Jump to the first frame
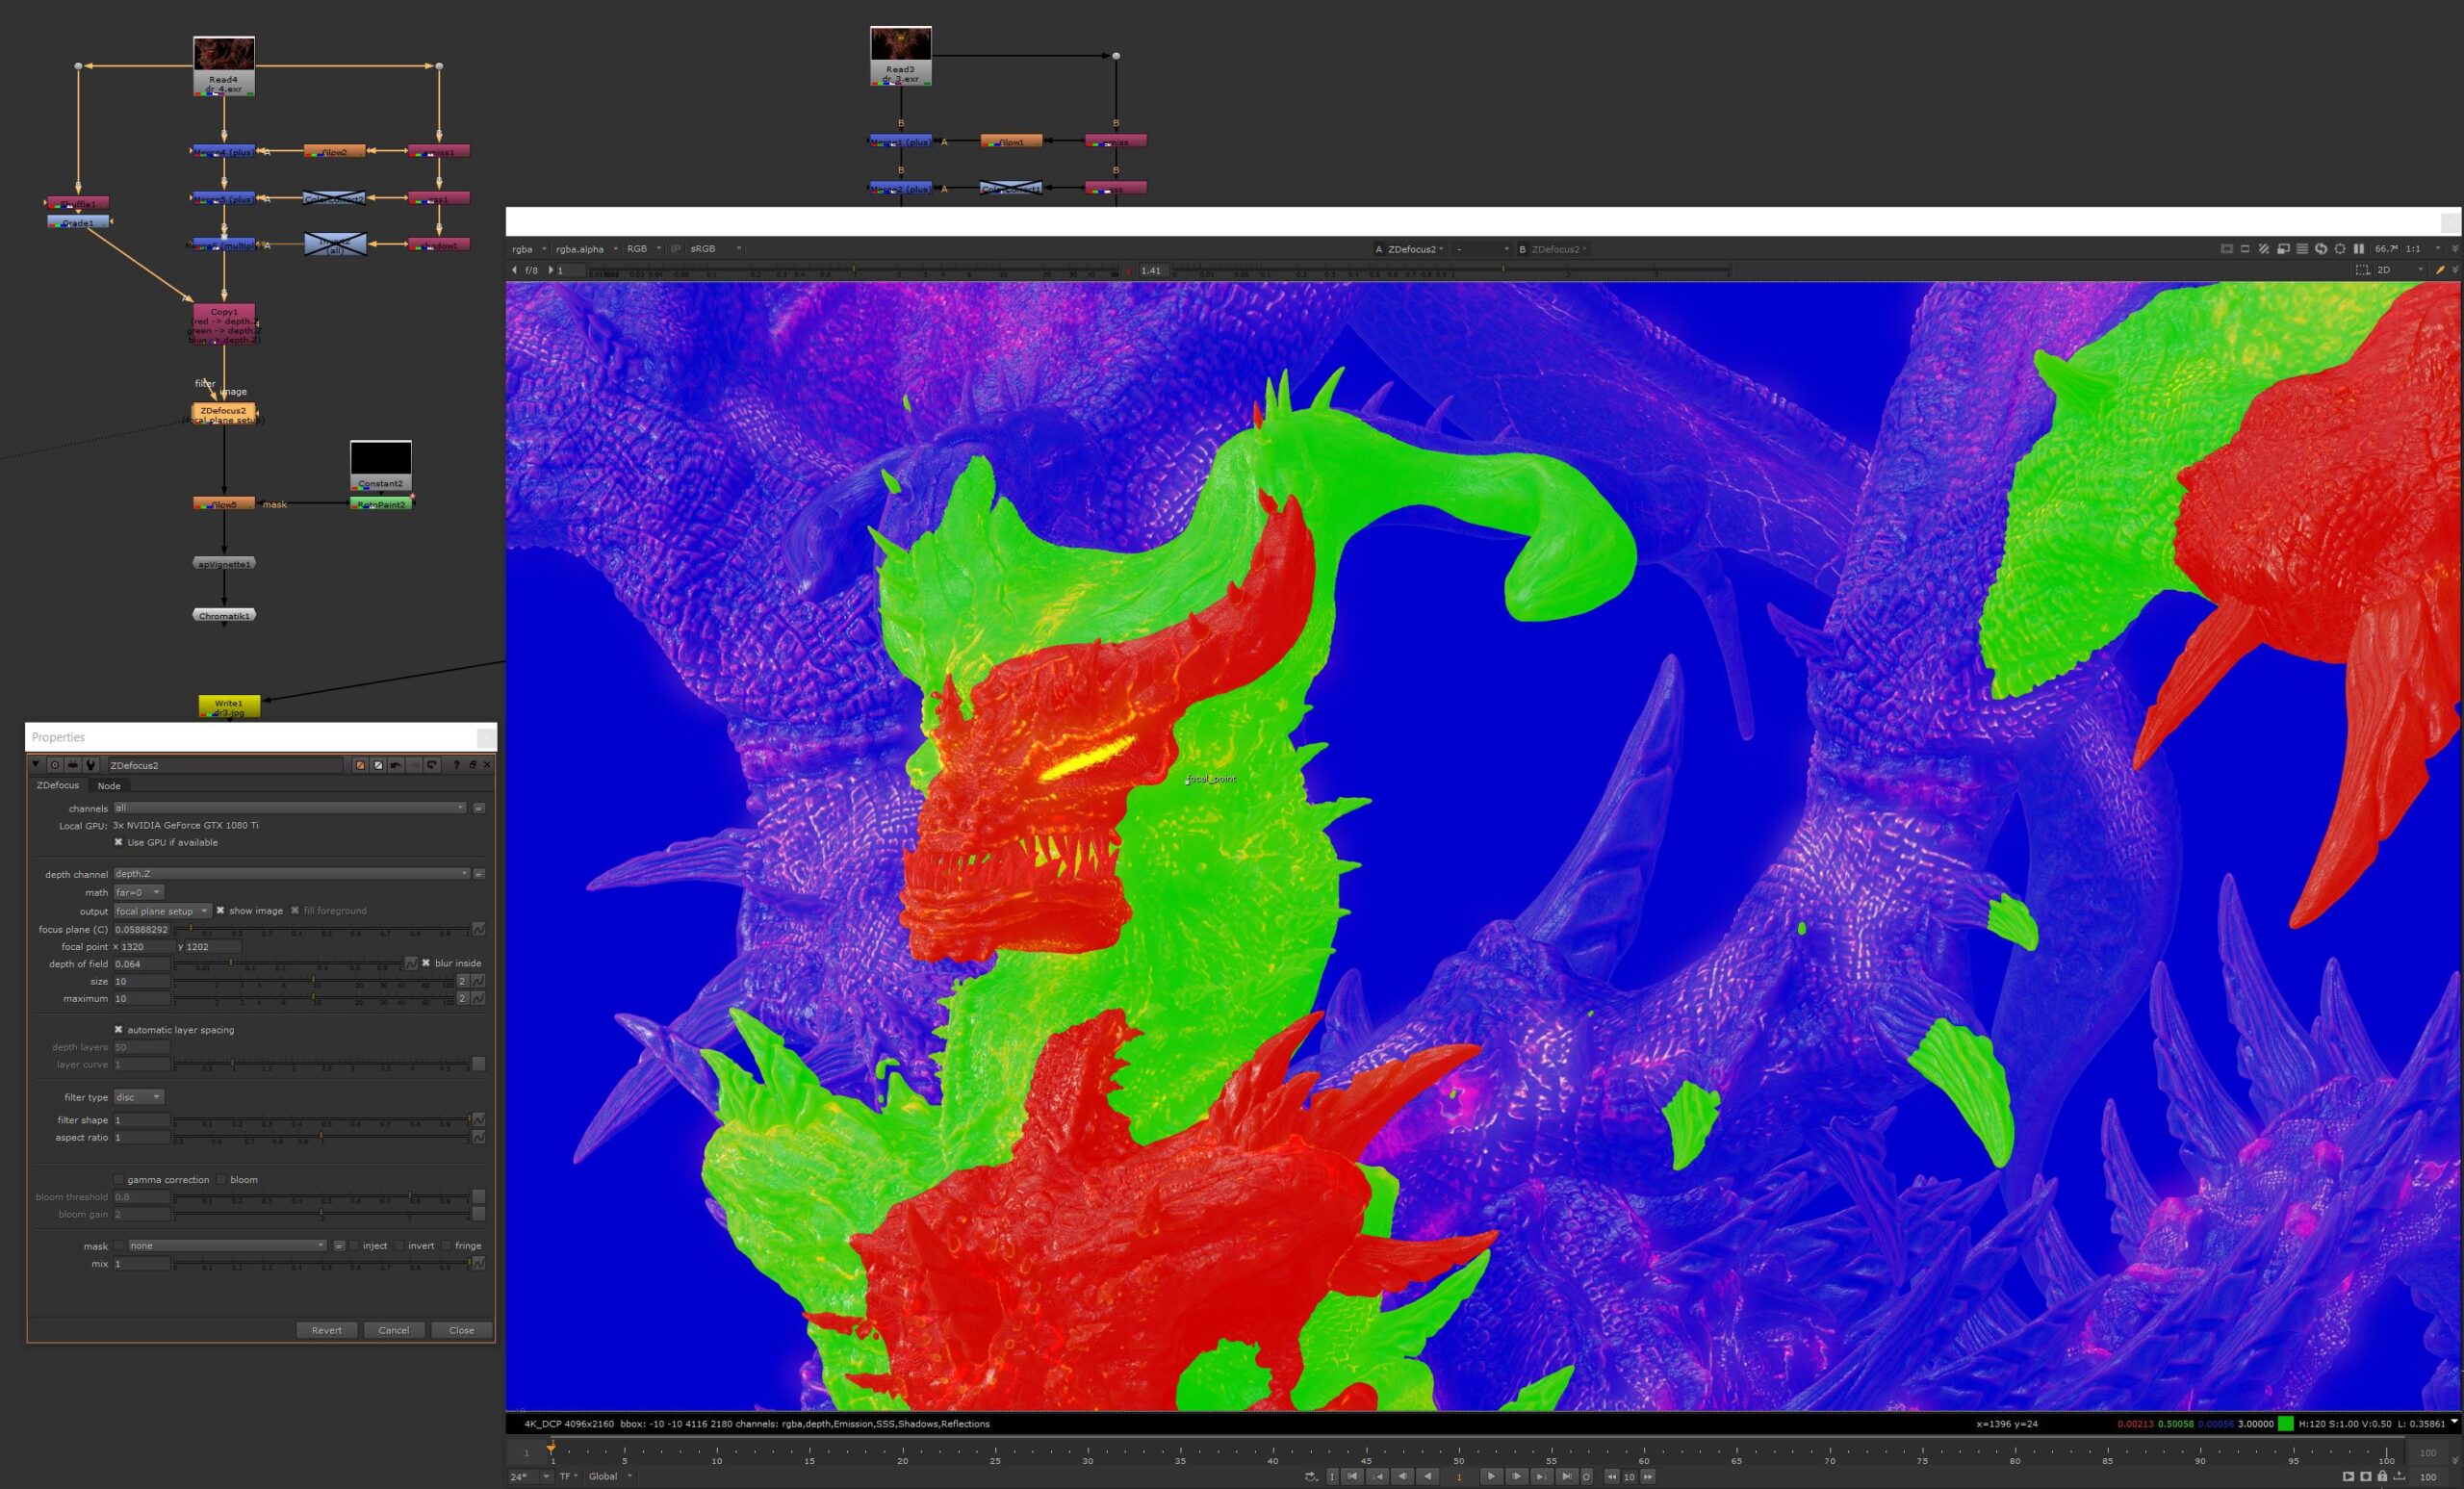Screen dimensions: 2464x1489 1353,1476
